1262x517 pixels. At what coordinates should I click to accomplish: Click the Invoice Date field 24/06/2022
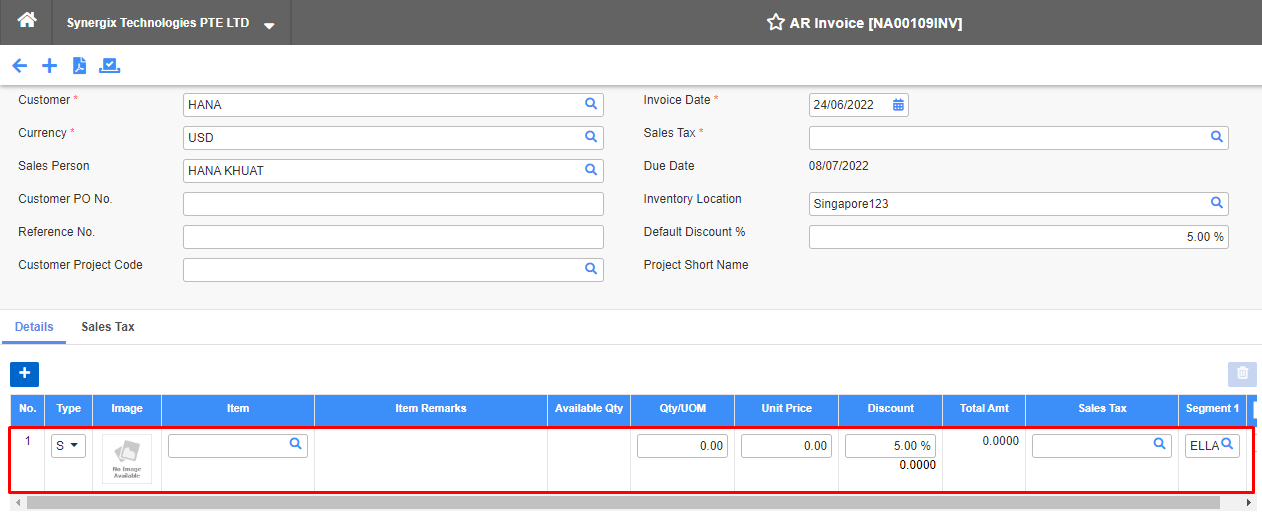[858, 104]
